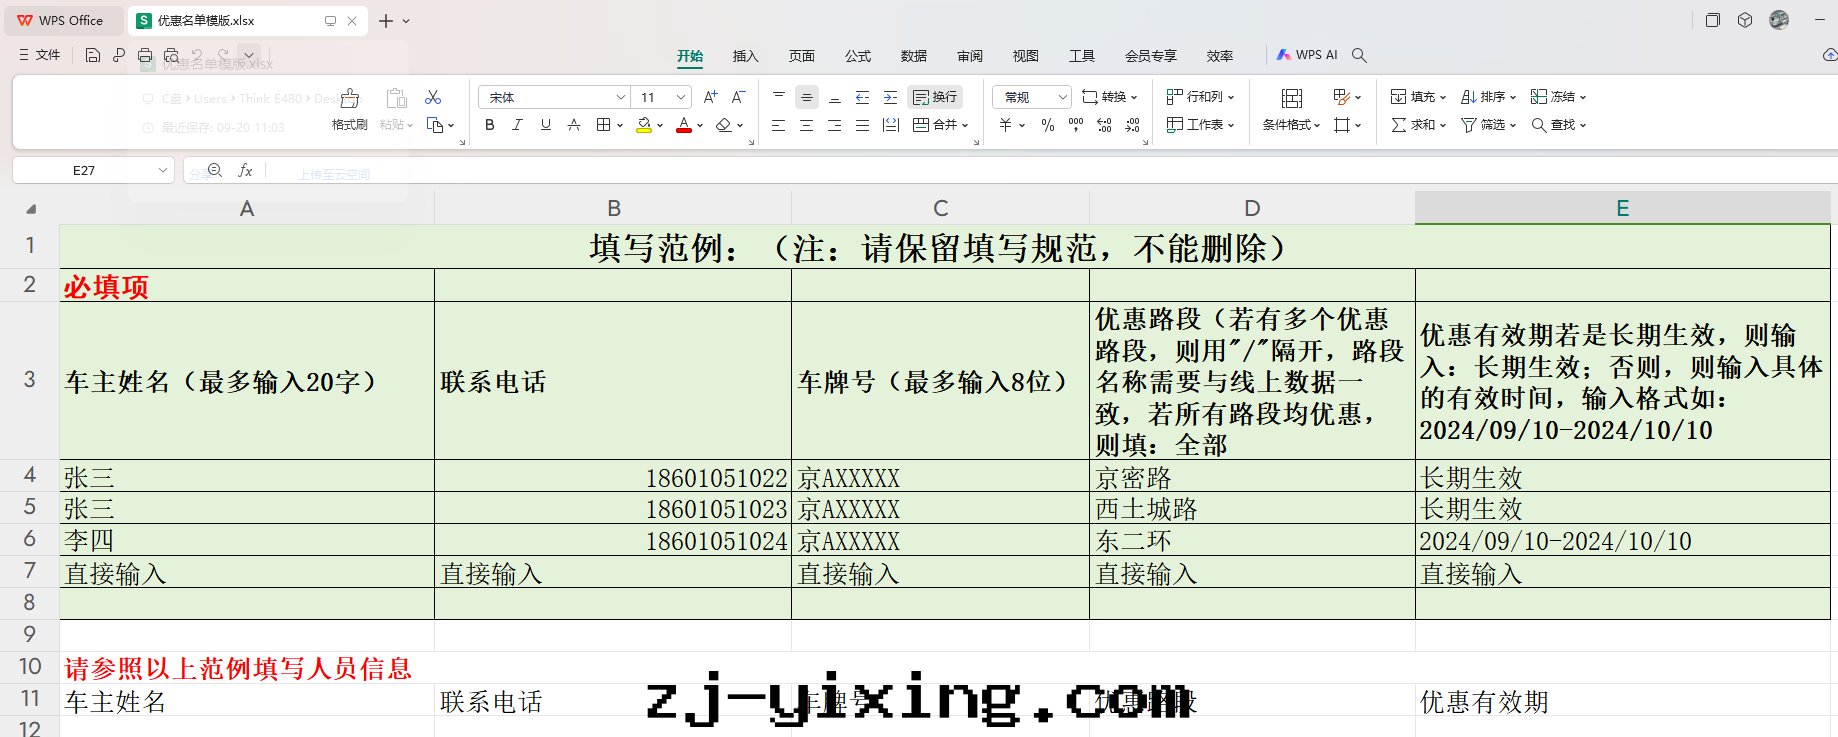1838x737 pixels.
Task: Click the WPS AI button
Action: tap(1307, 55)
